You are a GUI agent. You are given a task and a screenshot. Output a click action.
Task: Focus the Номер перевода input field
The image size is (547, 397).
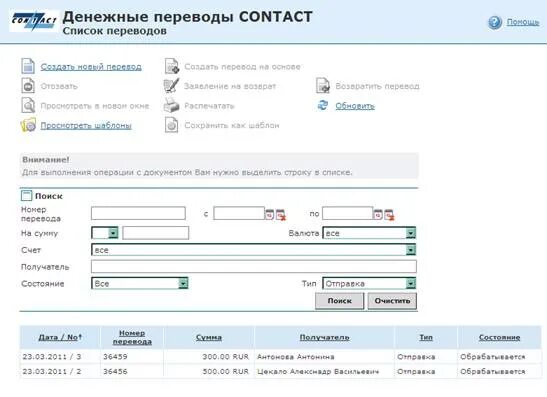(138, 213)
